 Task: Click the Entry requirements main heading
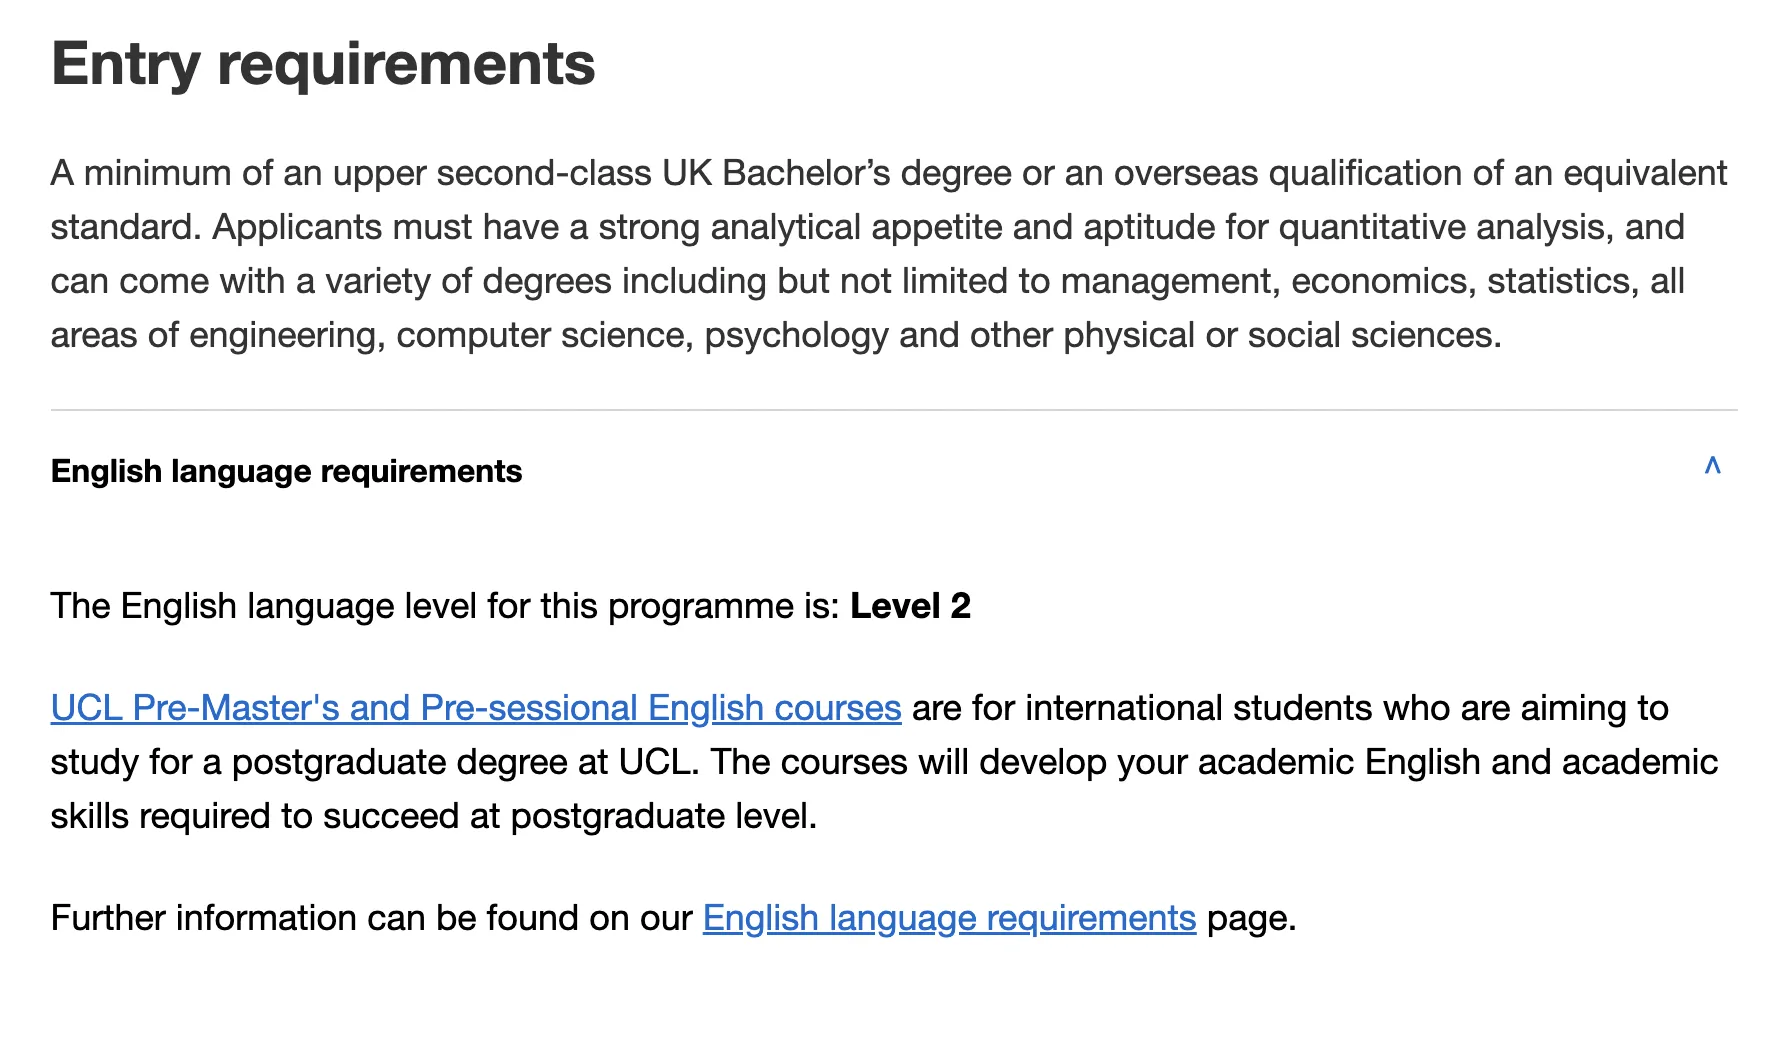tap(323, 64)
